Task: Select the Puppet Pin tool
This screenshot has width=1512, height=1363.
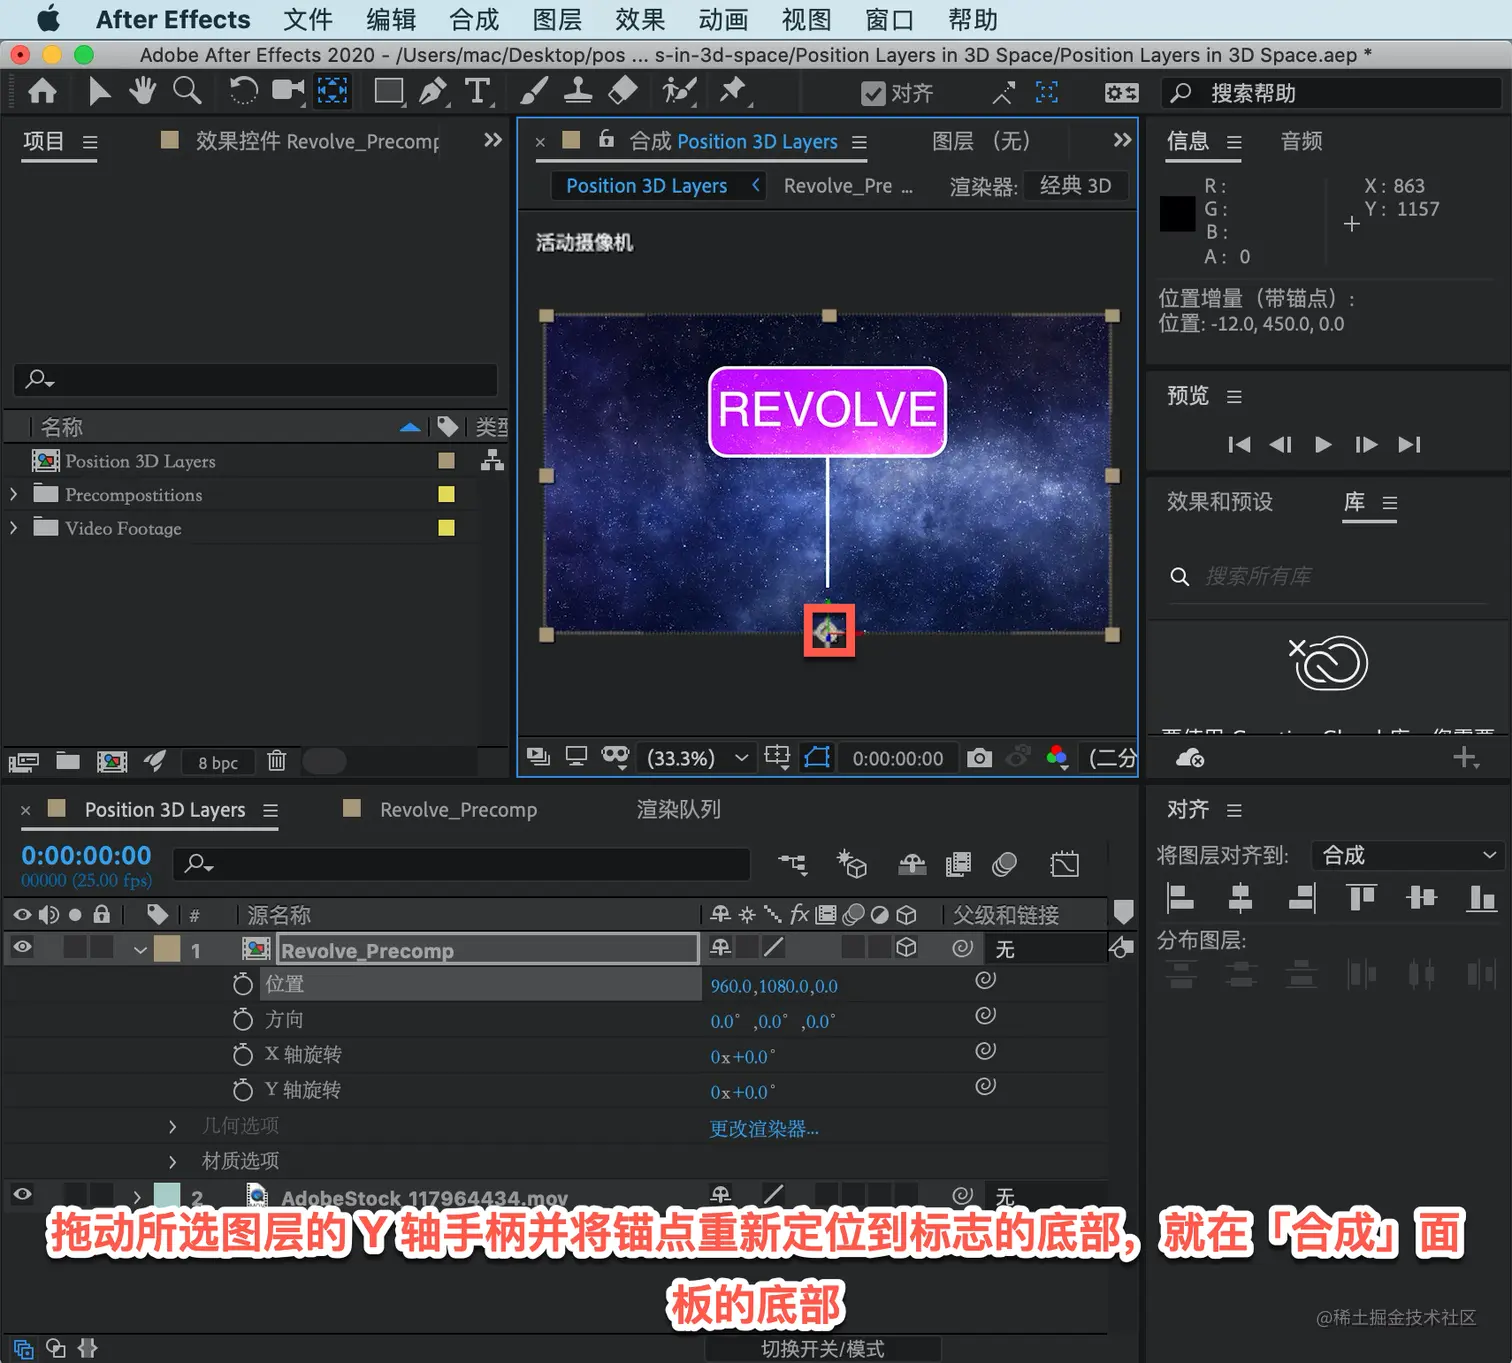Action: point(733,92)
